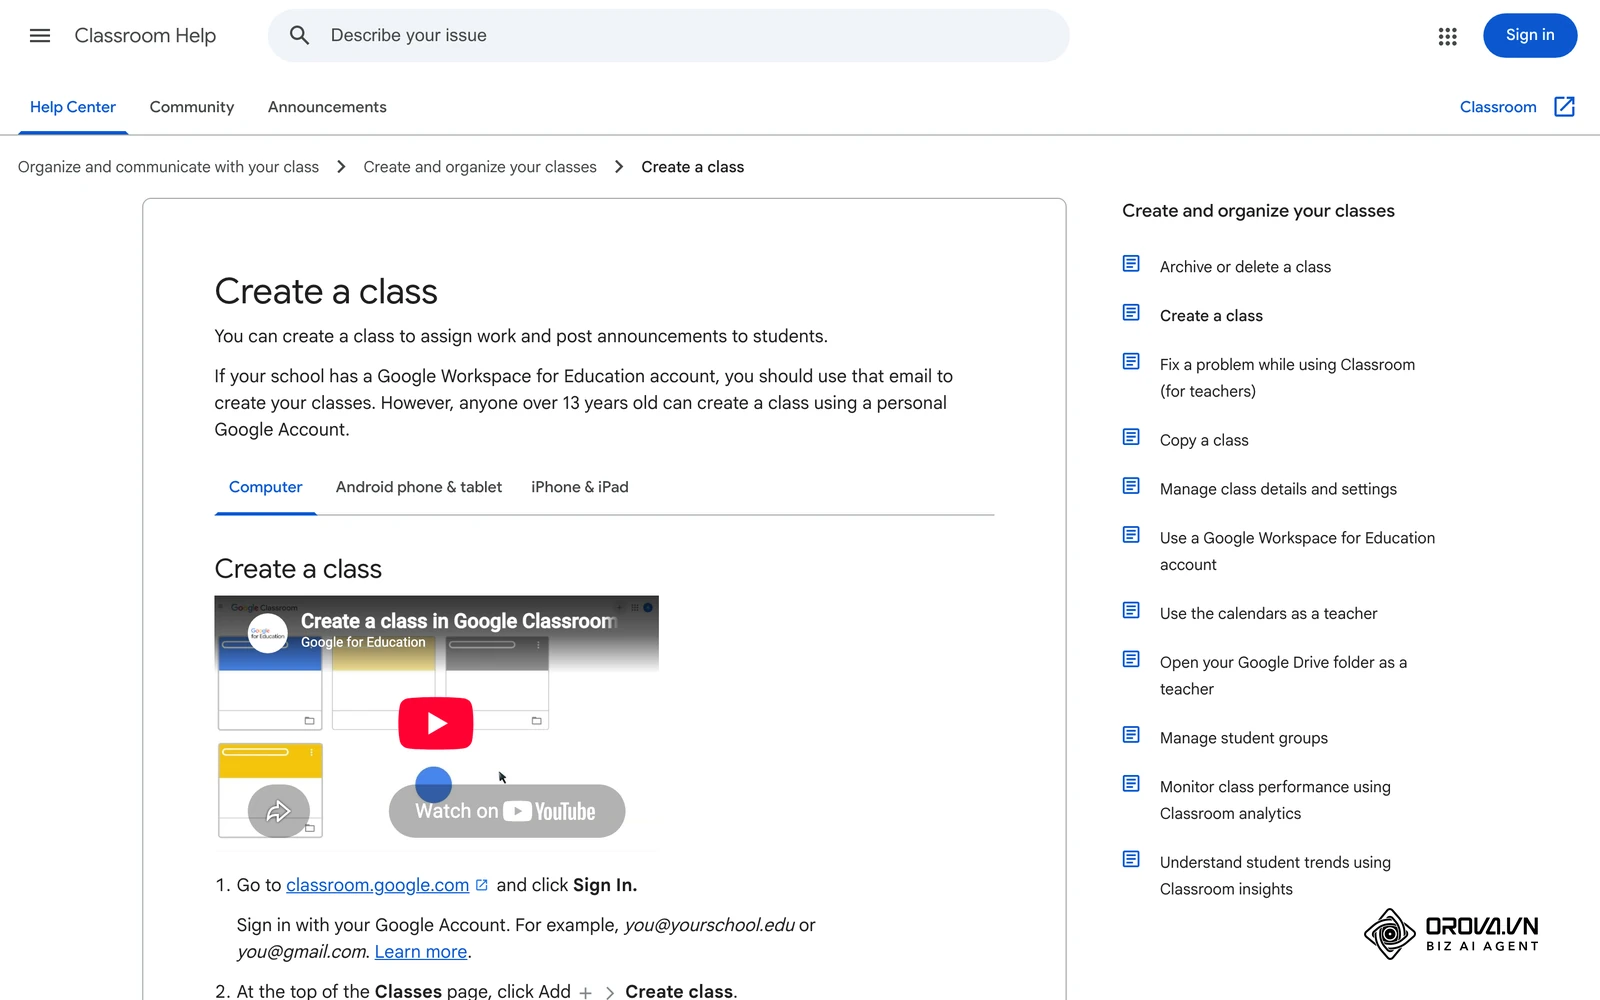Open Fix a problem while using Classroom article
The width and height of the screenshot is (1600, 1000).
pyautogui.click(x=1287, y=378)
